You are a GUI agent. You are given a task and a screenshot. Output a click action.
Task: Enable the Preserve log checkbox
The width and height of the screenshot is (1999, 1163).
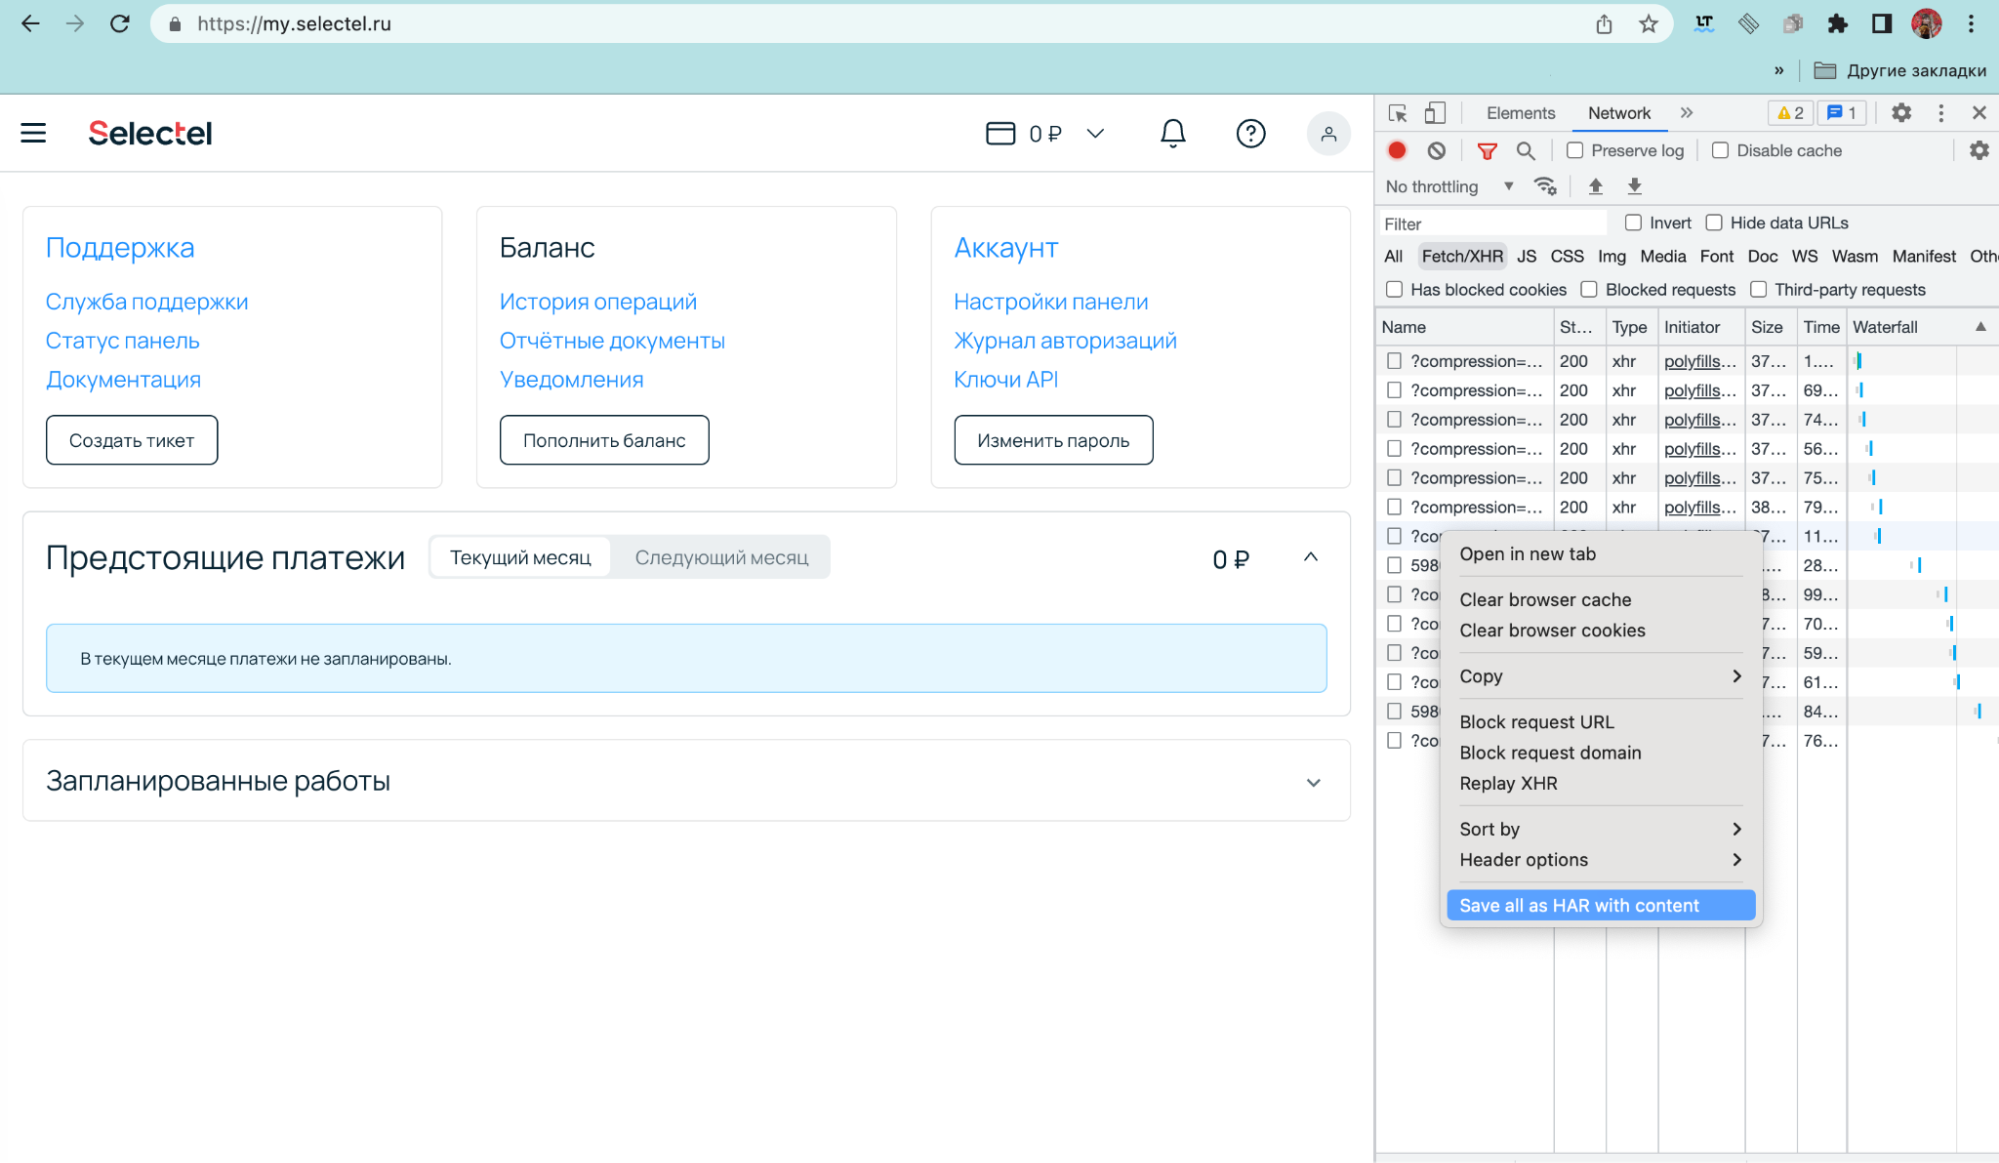(x=1575, y=150)
